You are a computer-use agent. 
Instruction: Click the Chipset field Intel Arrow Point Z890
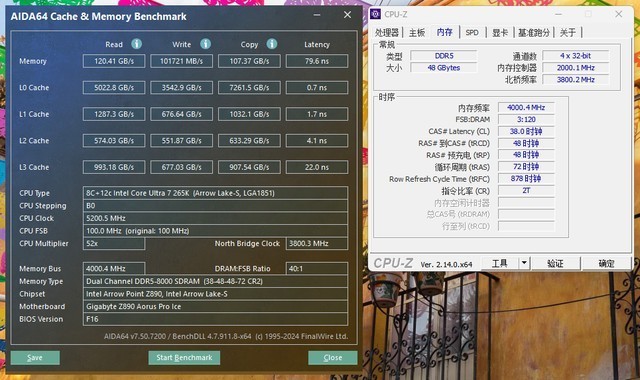coord(215,294)
